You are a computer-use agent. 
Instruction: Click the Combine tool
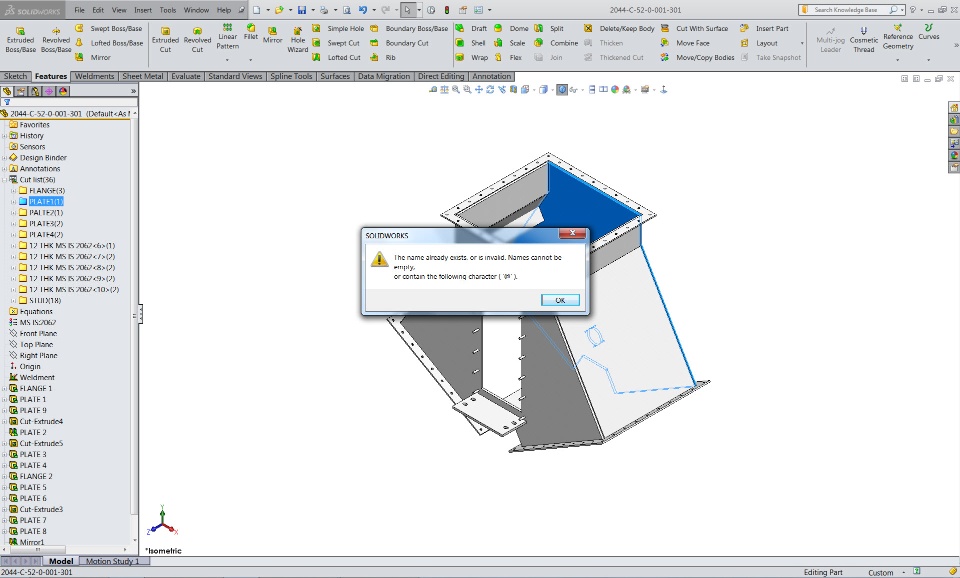point(557,43)
